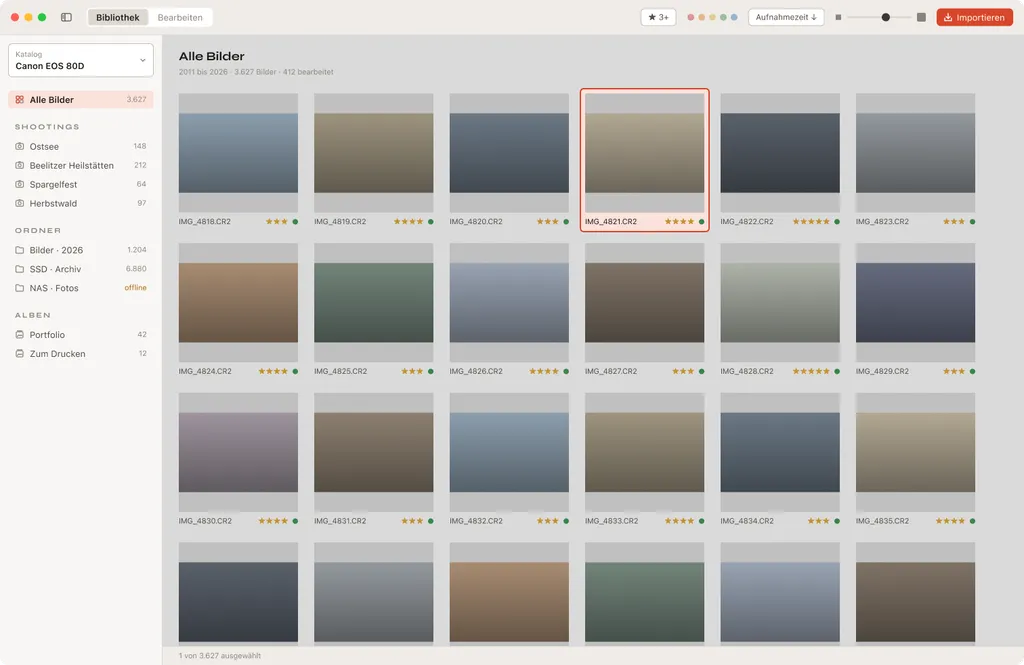Image resolution: width=1024 pixels, height=665 pixels.
Task: Click the '1 von 3.627 ausgewählt' status text
Action: click(x=220, y=656)
